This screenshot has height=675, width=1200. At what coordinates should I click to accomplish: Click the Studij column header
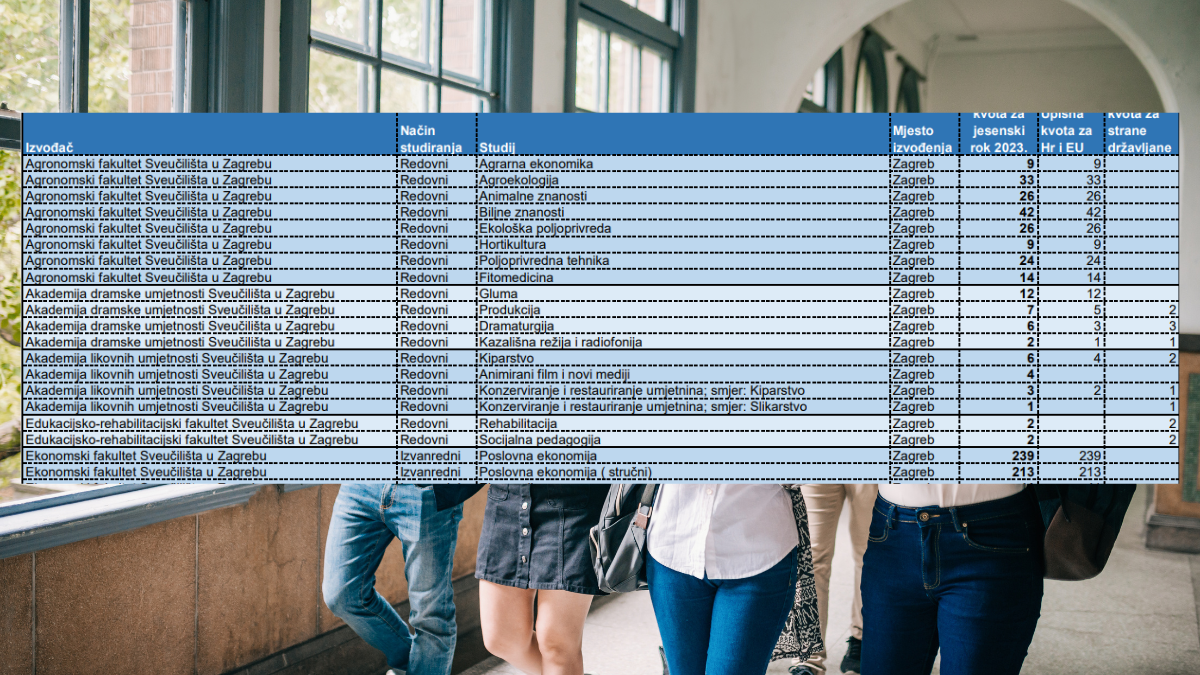[x=683, y=134]
